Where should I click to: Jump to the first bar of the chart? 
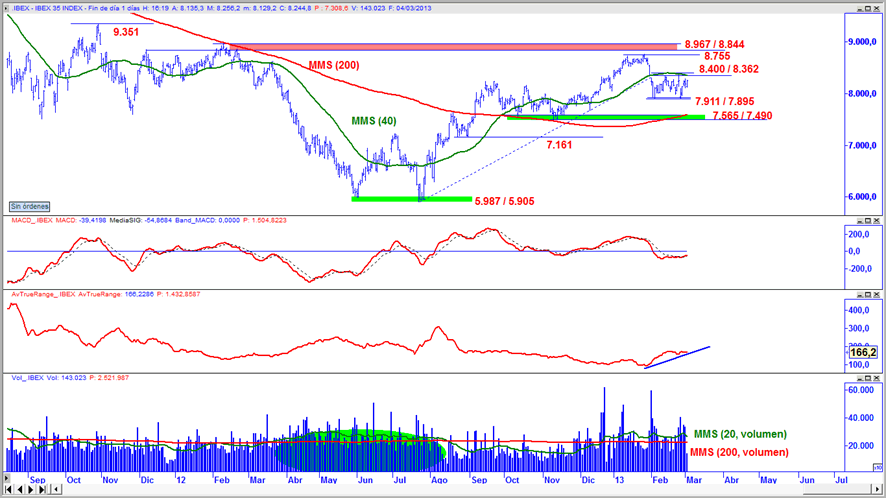8,489
